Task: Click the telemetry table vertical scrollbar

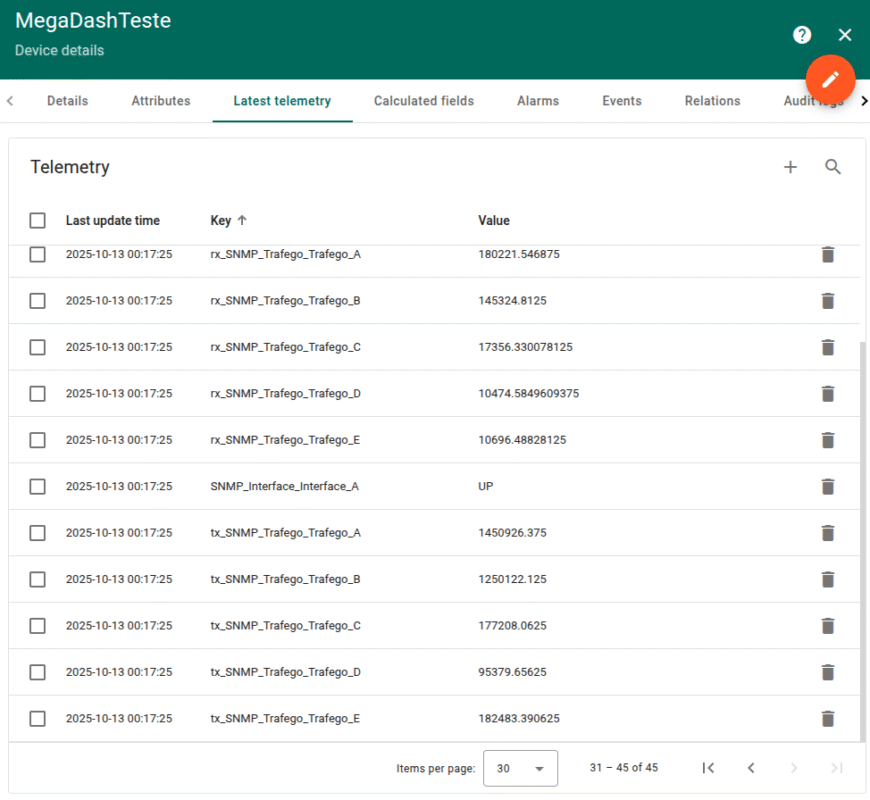Action: pos(863,540)
